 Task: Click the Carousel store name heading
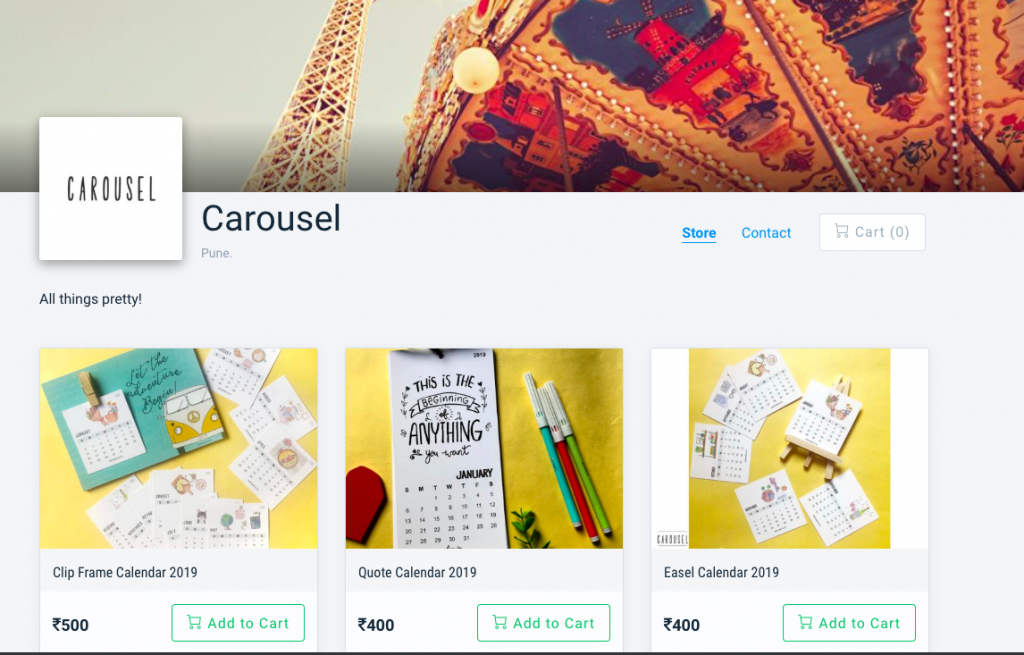coord(271,218)
